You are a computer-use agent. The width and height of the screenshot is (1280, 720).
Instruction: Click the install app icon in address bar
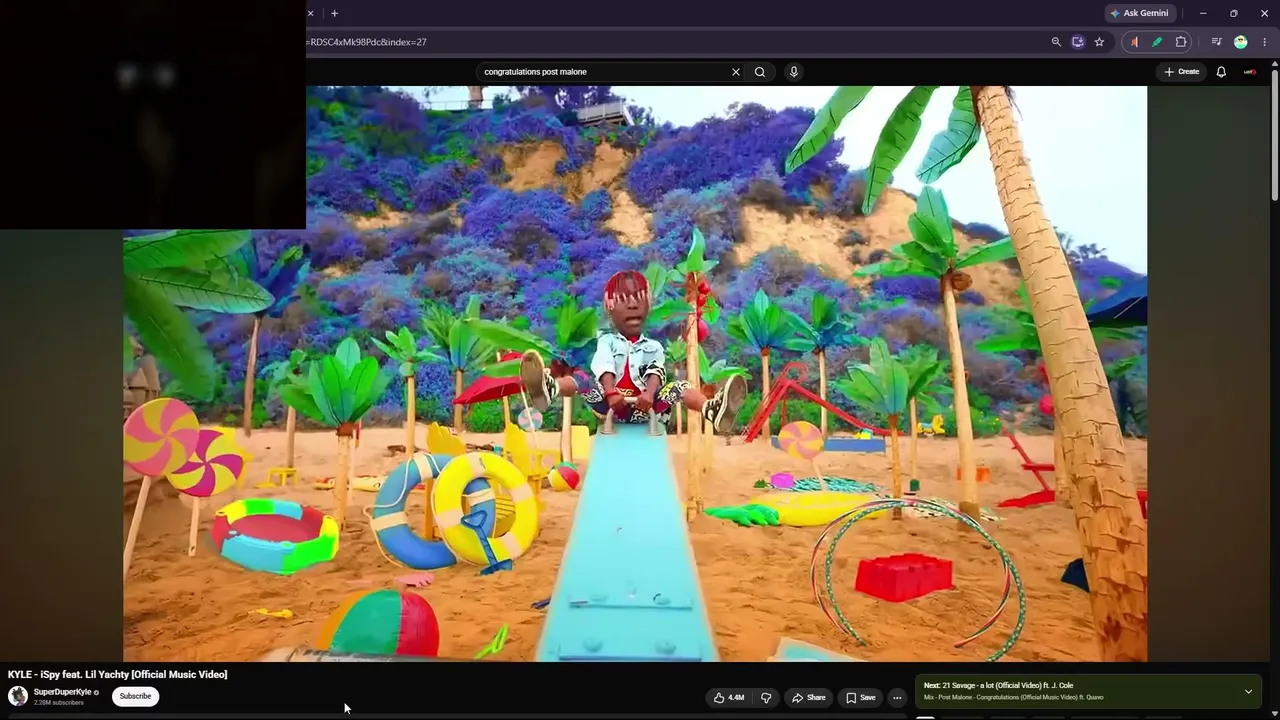1077,42
